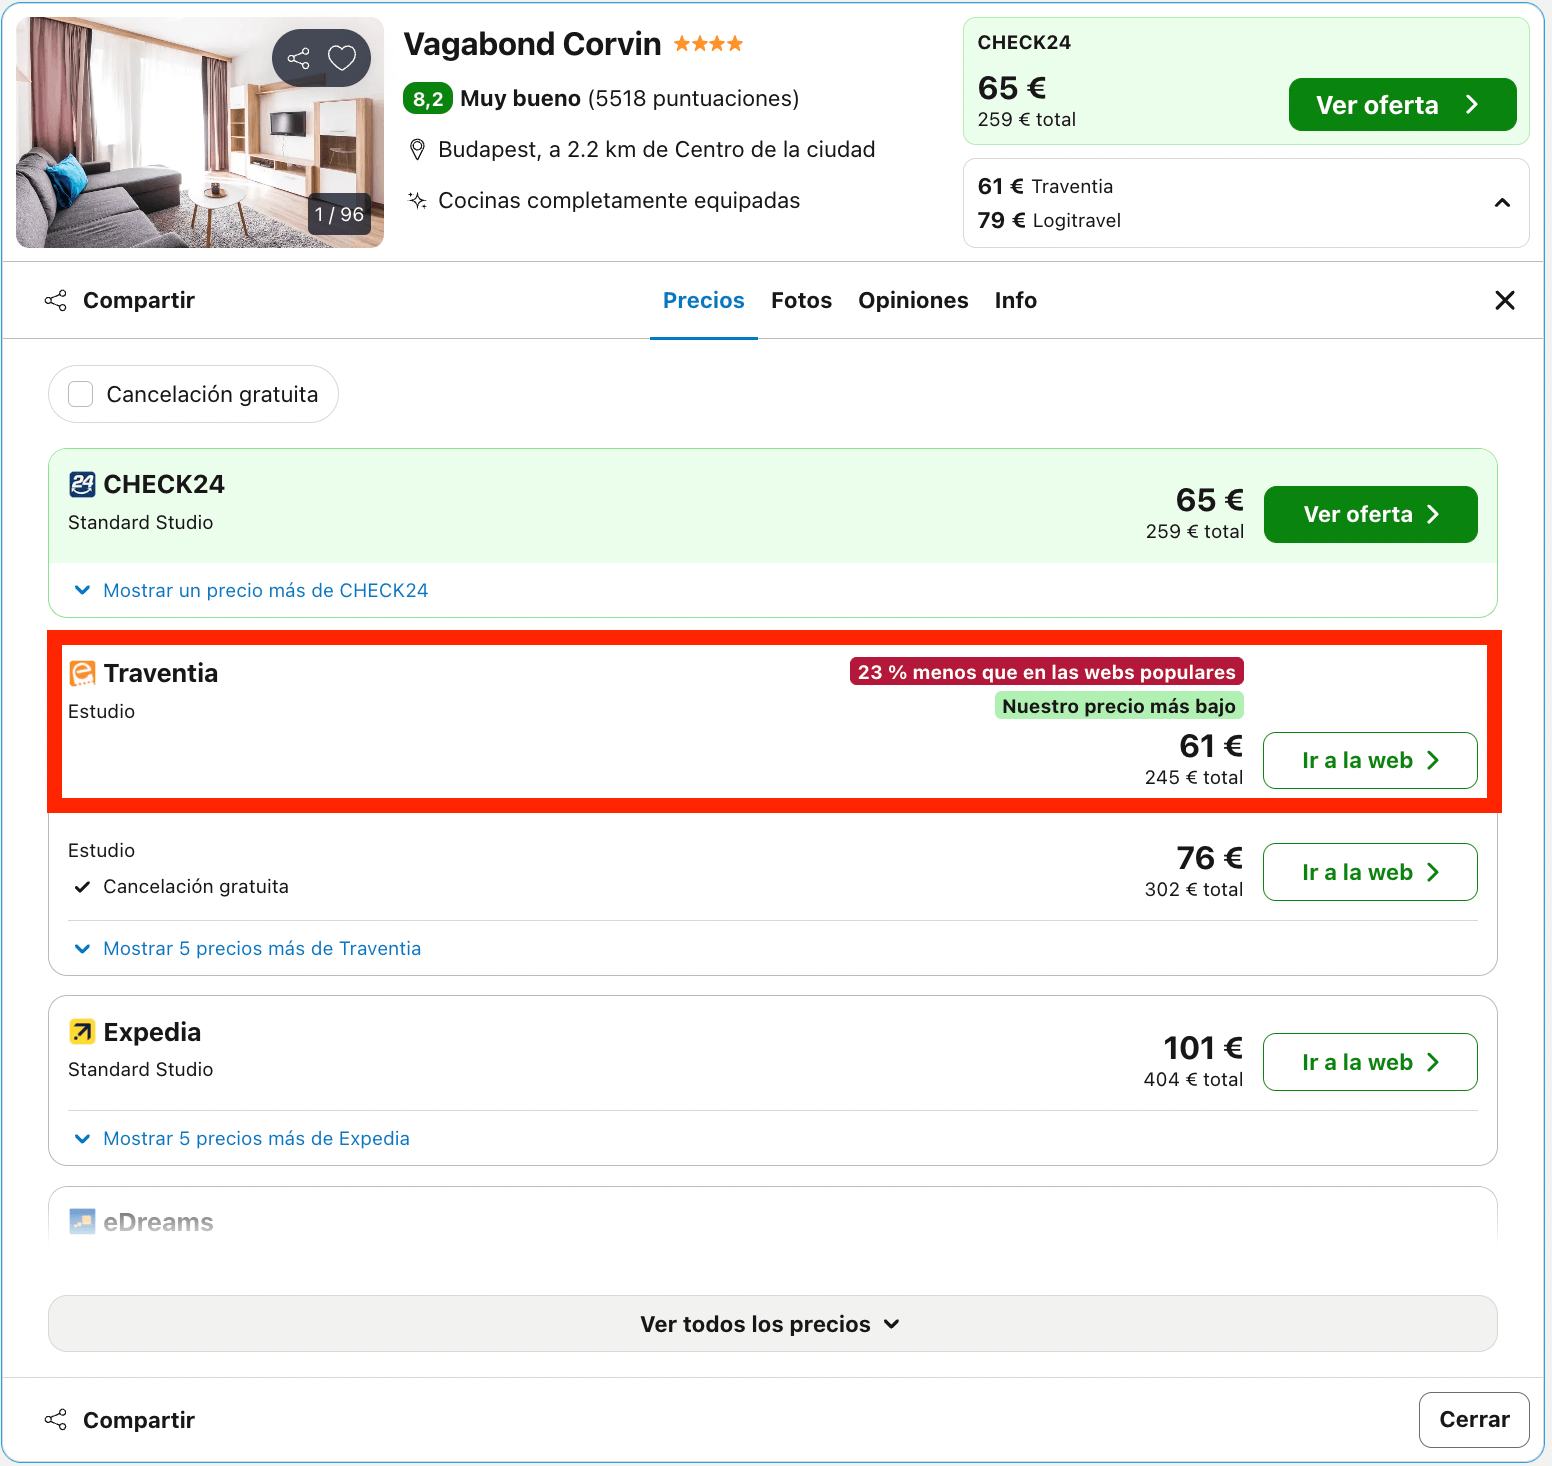This screenshot has width=1552, height=1466.
Task: Enable the Cancelación gratuita checkbox
Action: coord(81,394)
